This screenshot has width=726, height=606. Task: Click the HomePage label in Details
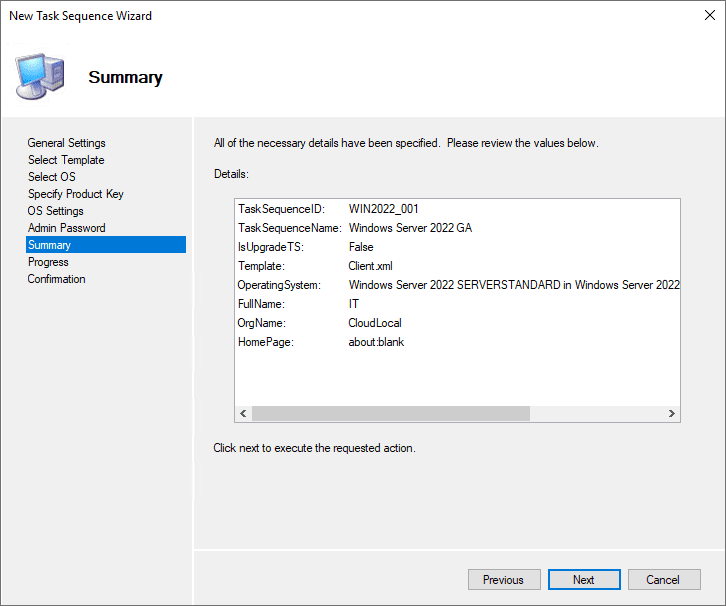(266, 342)
